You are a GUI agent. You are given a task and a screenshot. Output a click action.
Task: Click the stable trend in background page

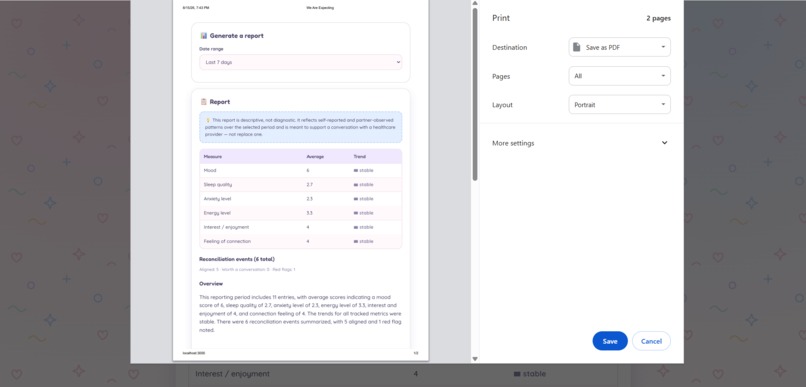(x=529, y=374)
